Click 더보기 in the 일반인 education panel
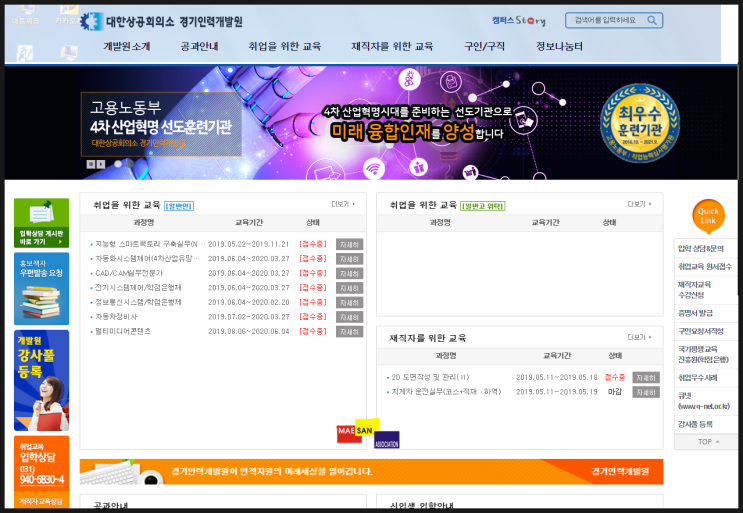The width and height of the screenshot is (743, 513). [x=343, y=204]
